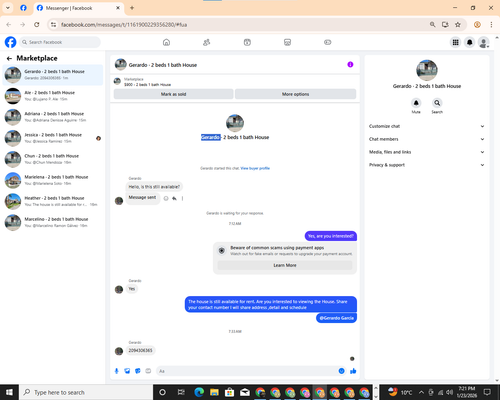Image resolution: width=500 pixels, height=400 pixels.
Task: Open the Marcelino - 2 beds 1 bath House chat
Action: pyautogui.click(x=53, y=222)
